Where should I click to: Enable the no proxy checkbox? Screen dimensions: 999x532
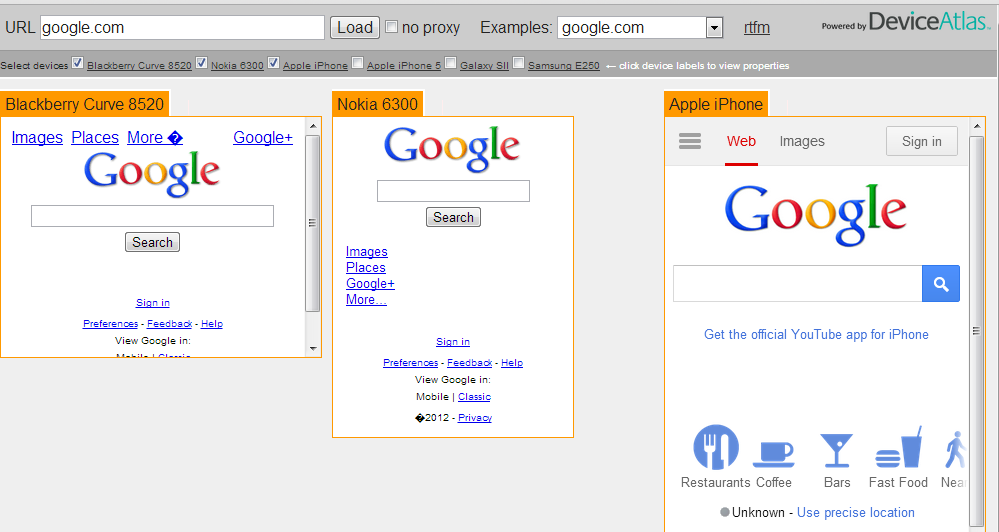pyautogui.click(x=392, y=27)
